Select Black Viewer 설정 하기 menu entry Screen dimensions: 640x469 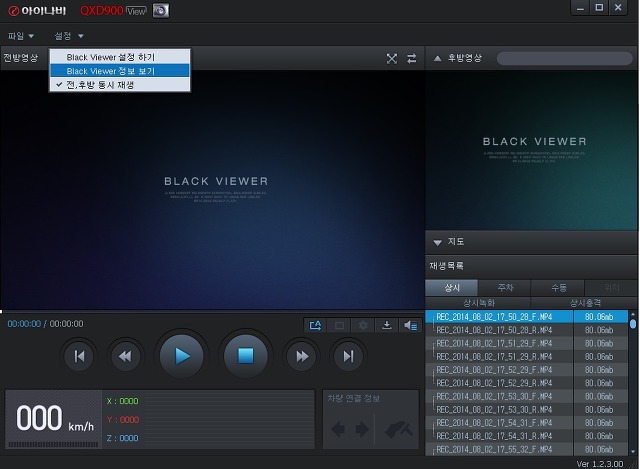pos(120,57)
